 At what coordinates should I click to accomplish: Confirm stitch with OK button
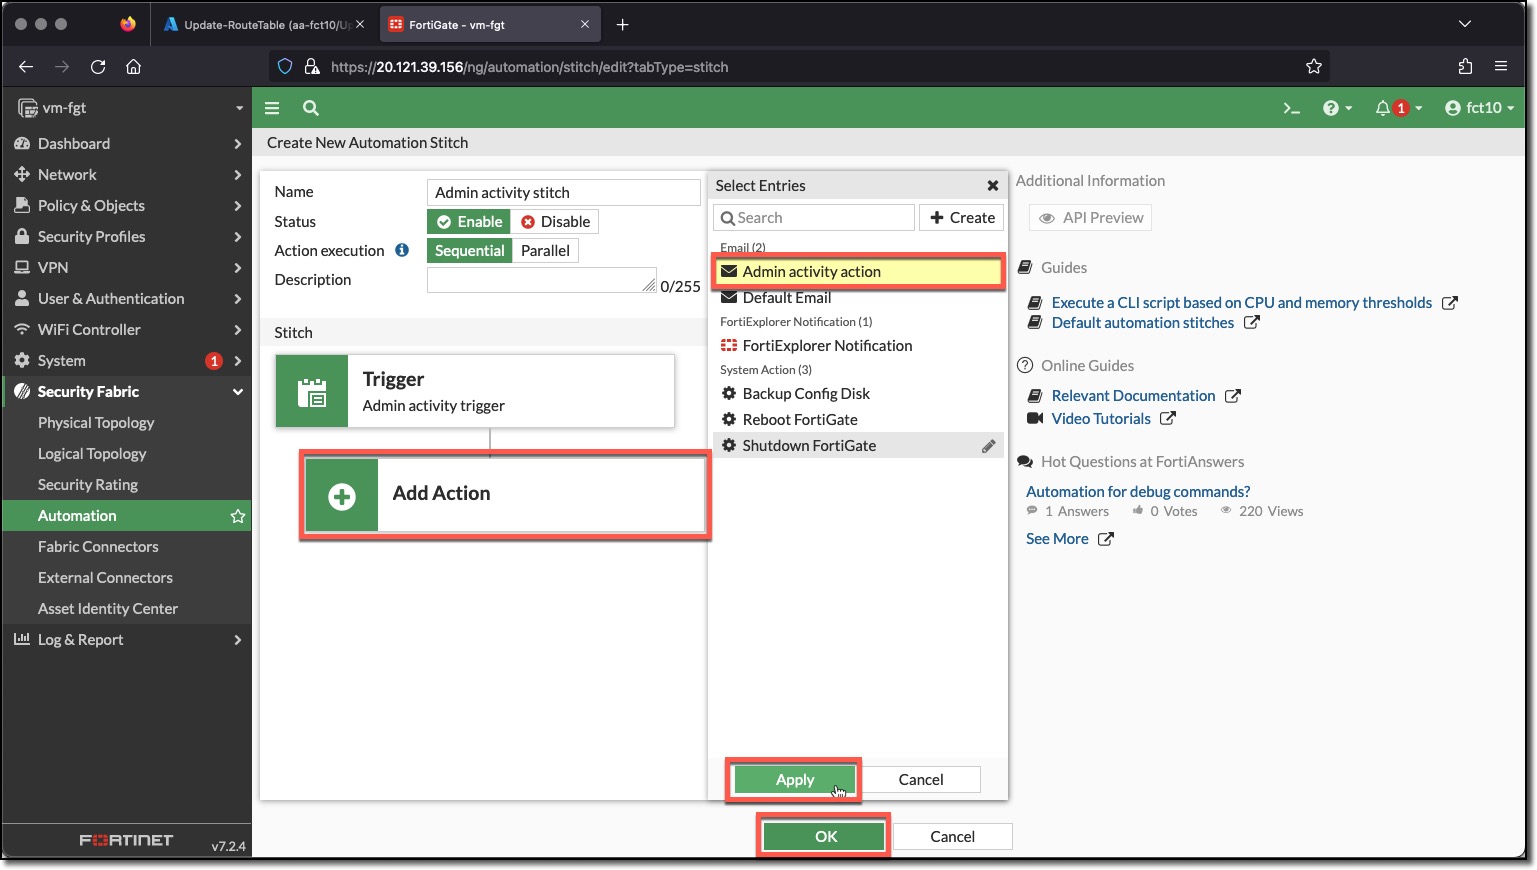[x=826, y=837]
